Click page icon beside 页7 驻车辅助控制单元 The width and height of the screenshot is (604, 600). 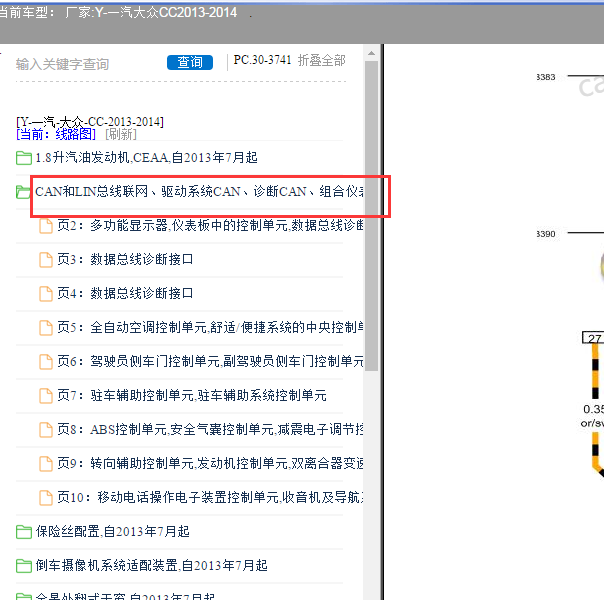46,396
